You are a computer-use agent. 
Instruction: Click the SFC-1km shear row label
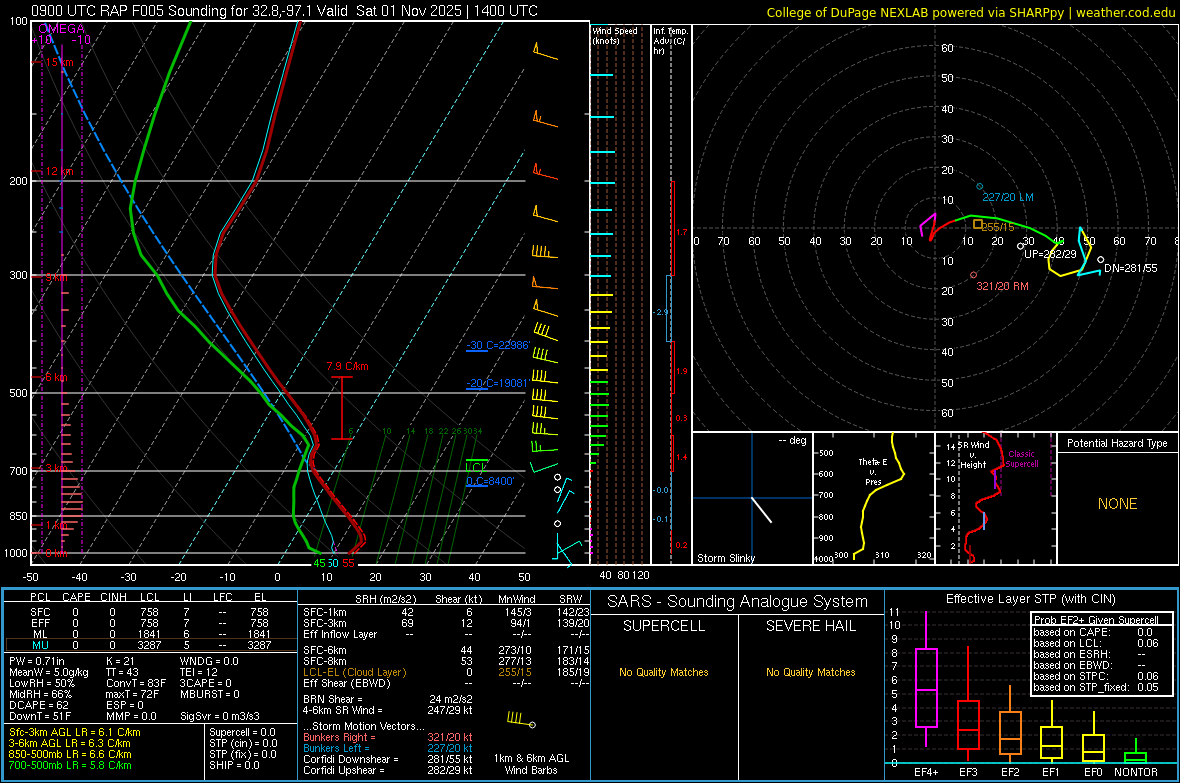point(324,612)
